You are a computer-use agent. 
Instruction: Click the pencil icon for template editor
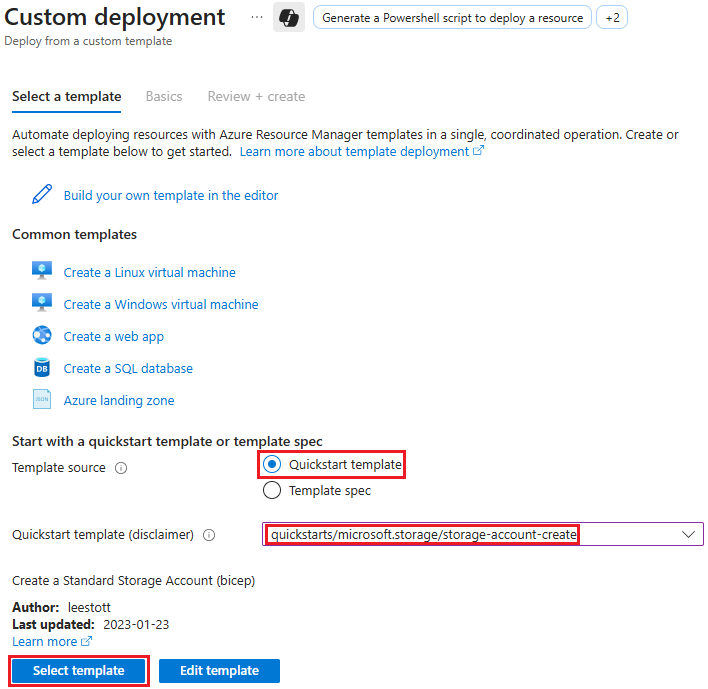42,195
